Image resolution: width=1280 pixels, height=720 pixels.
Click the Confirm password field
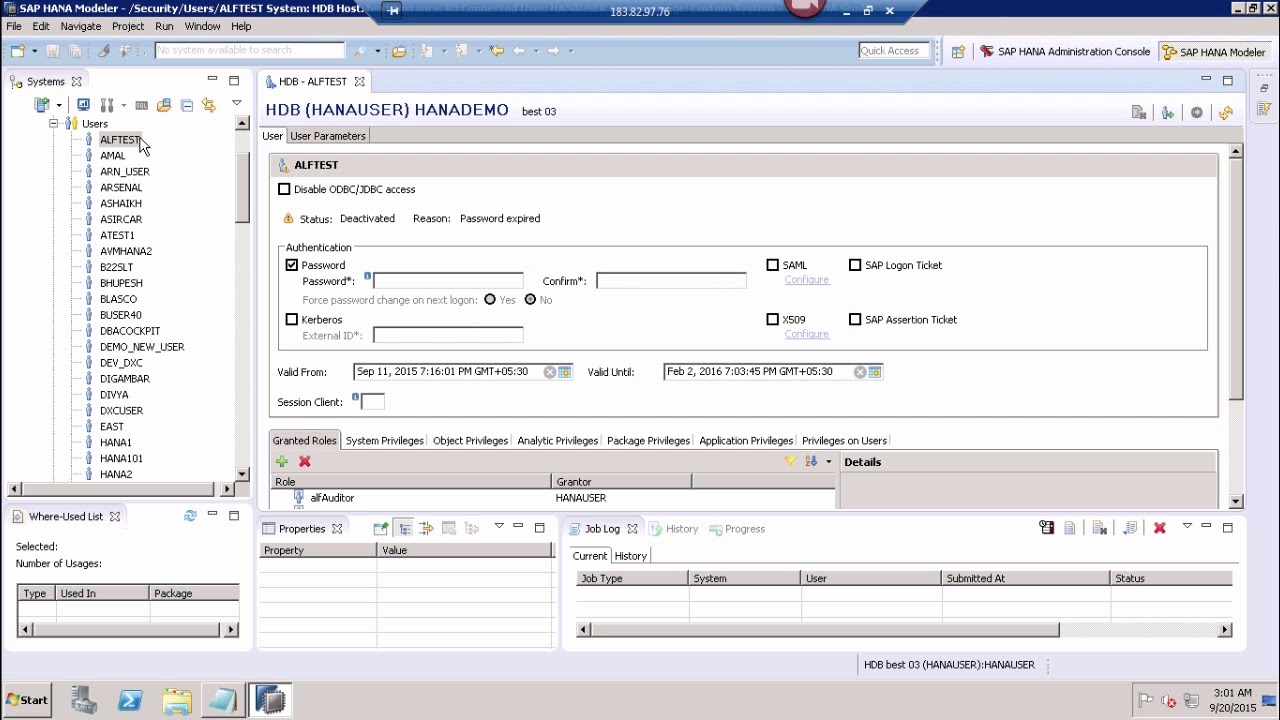(671, 281)
